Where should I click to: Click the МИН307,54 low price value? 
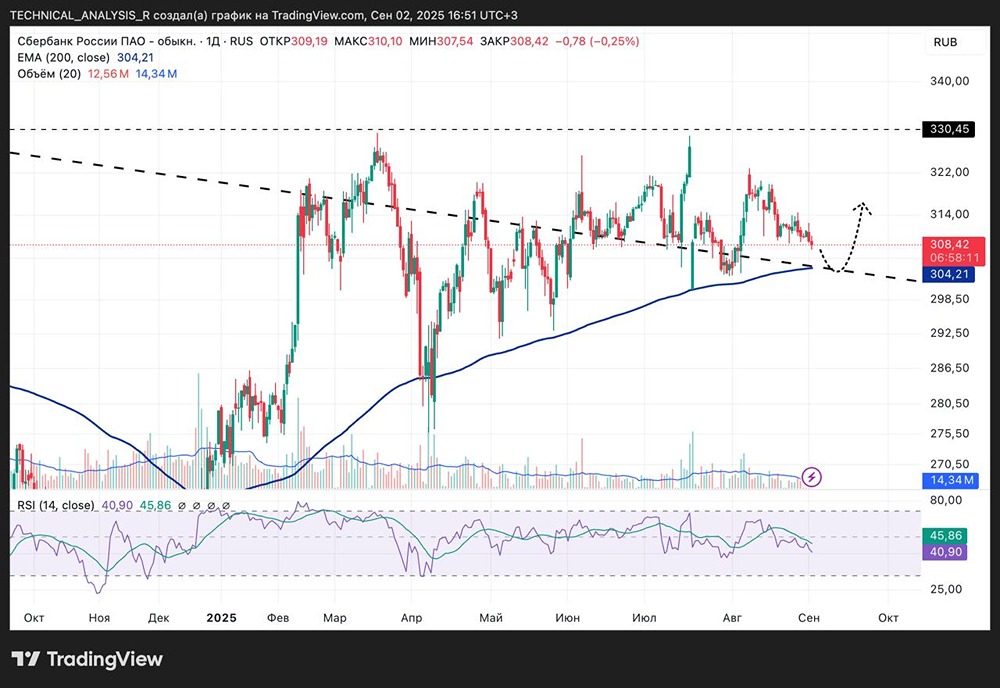tap(441, 41)
